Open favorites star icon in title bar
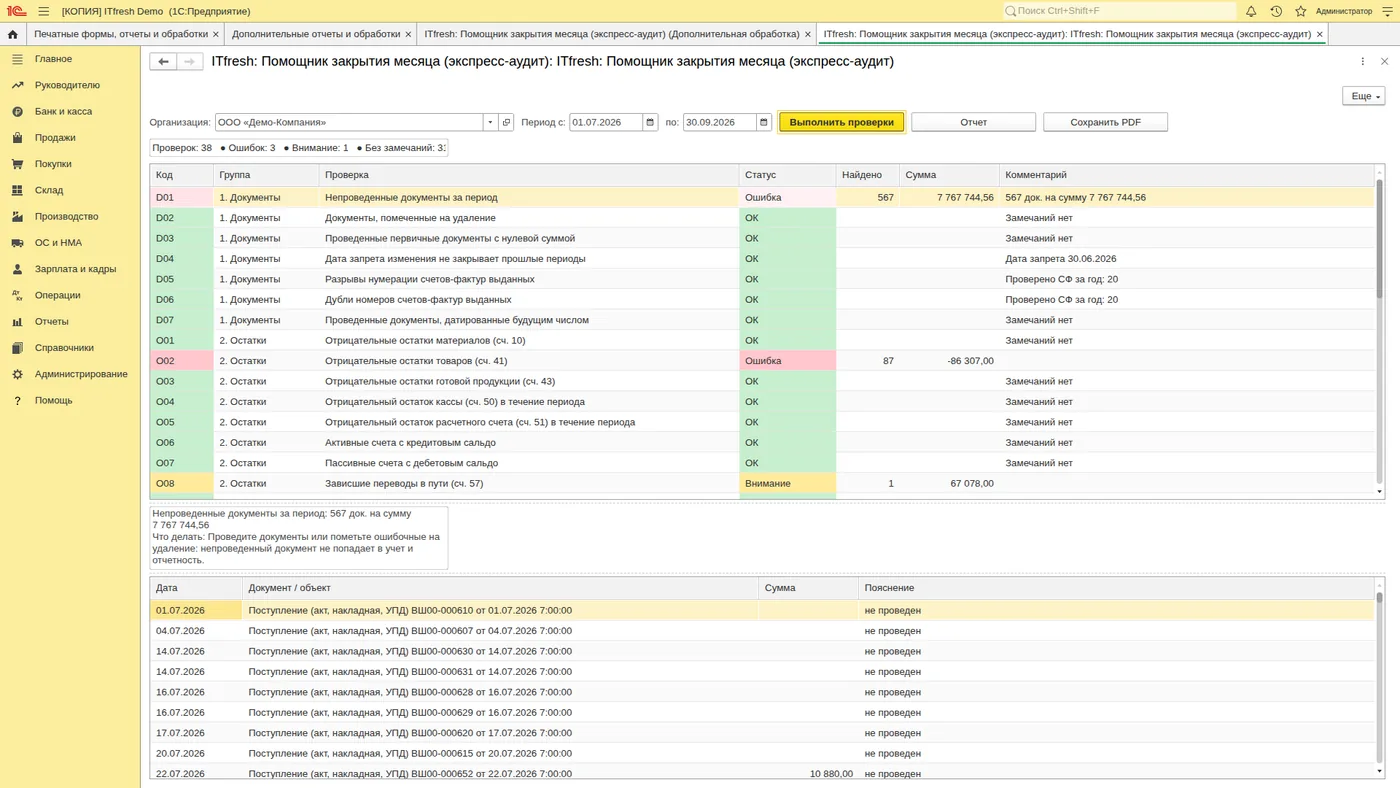1400x788 pixels. coord(1301,11)
